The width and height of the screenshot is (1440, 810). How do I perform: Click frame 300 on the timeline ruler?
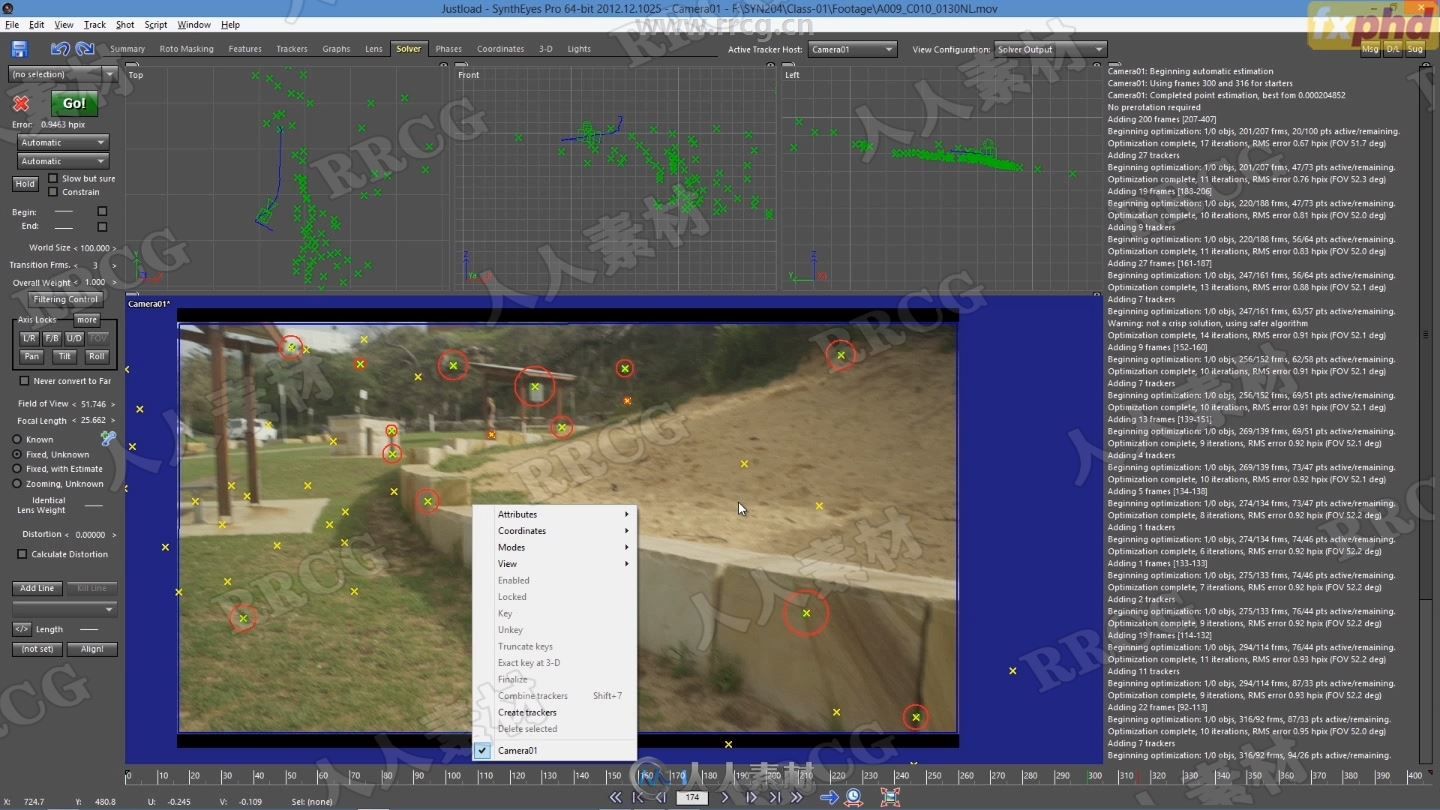click(1094, 776)
